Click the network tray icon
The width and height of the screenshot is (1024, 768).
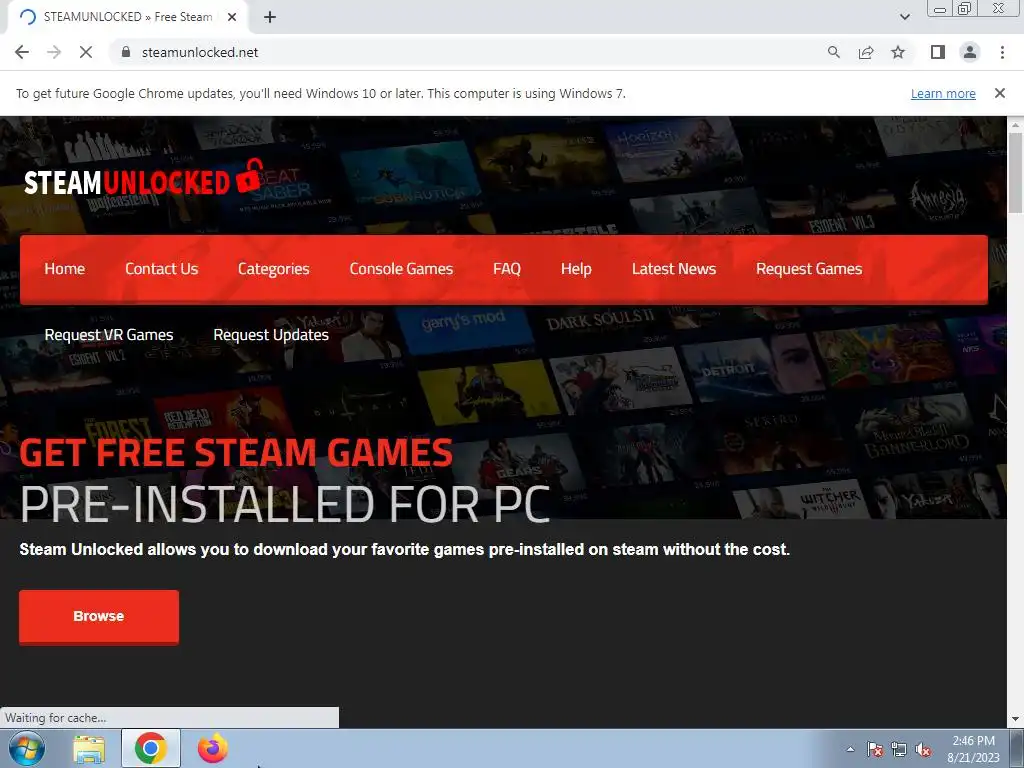coord(899,749)
